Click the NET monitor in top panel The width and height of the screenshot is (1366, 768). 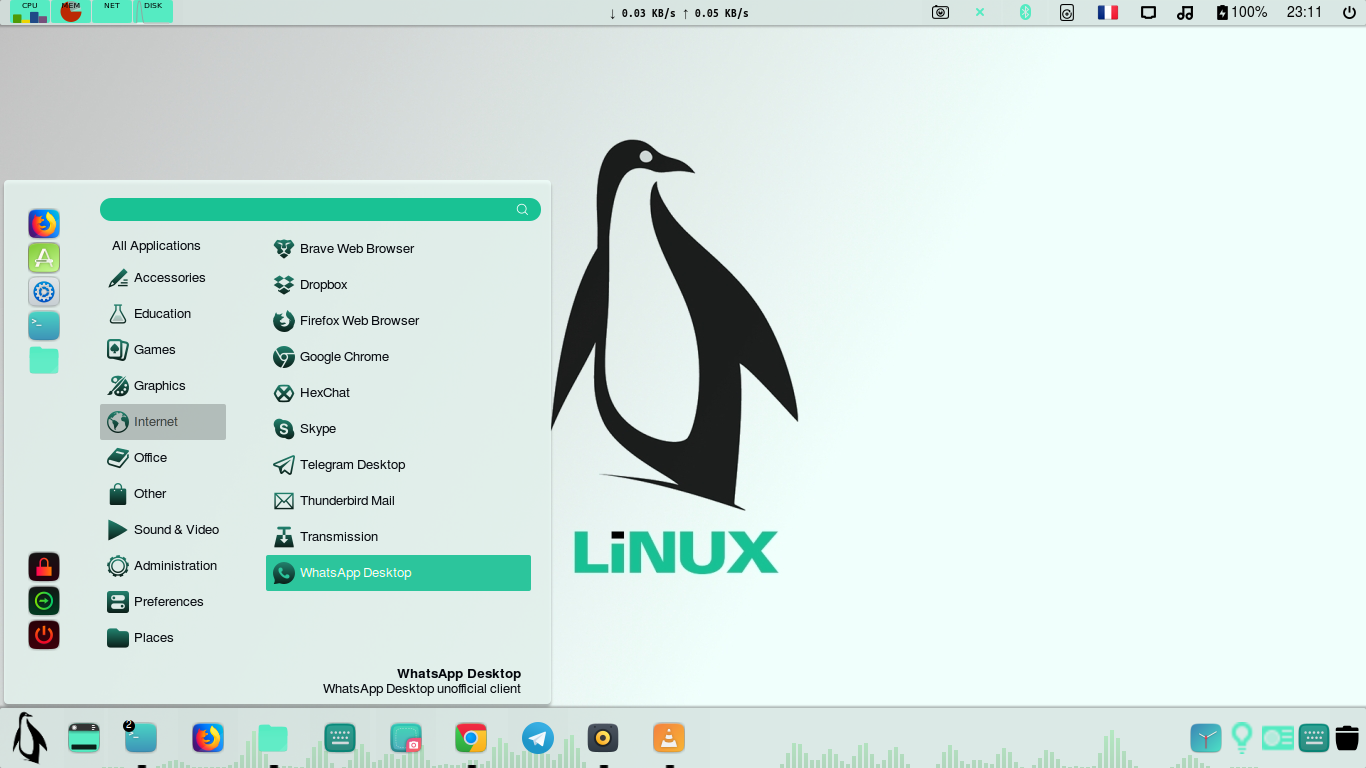[x=112, y=12]
